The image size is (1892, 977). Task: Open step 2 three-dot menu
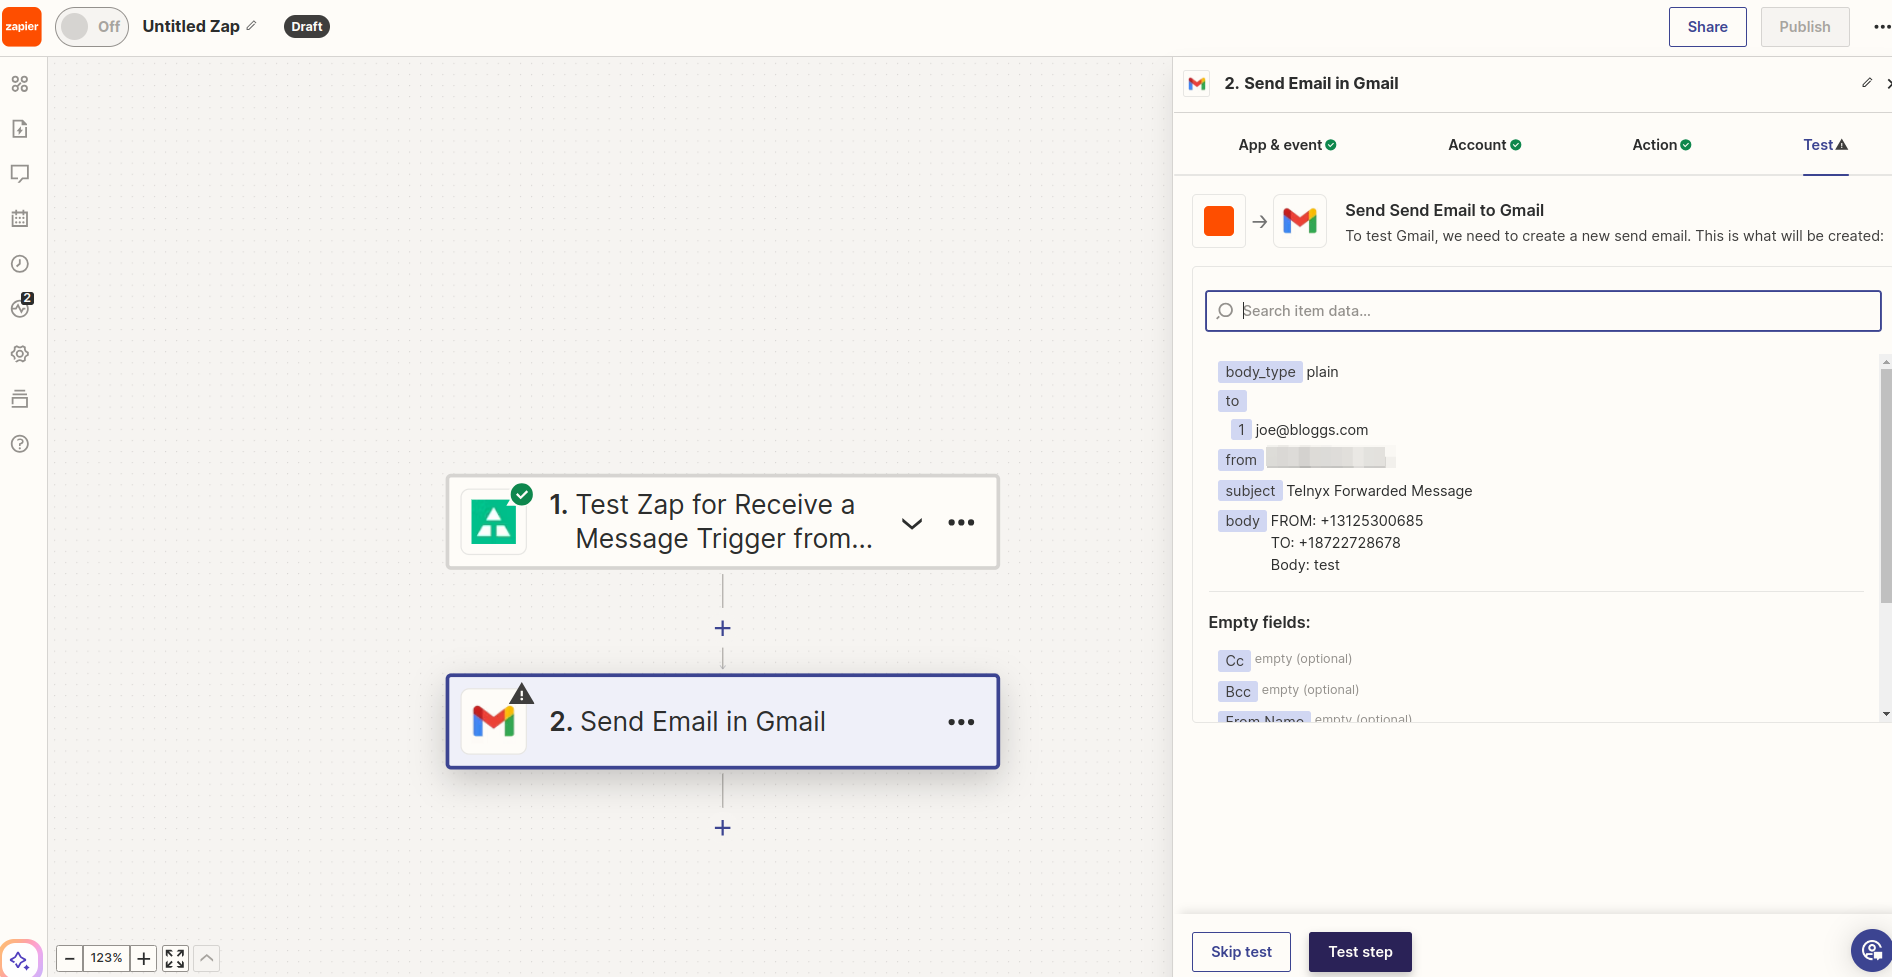[x=961, y=722]
